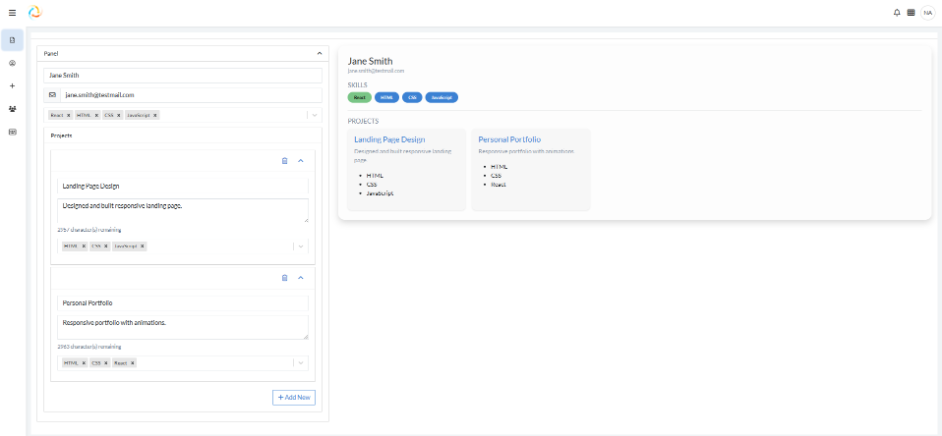Viewport: 942px width, 436px height.
Task: Delete the Landing Page Design project
Action: coord(284,160)
